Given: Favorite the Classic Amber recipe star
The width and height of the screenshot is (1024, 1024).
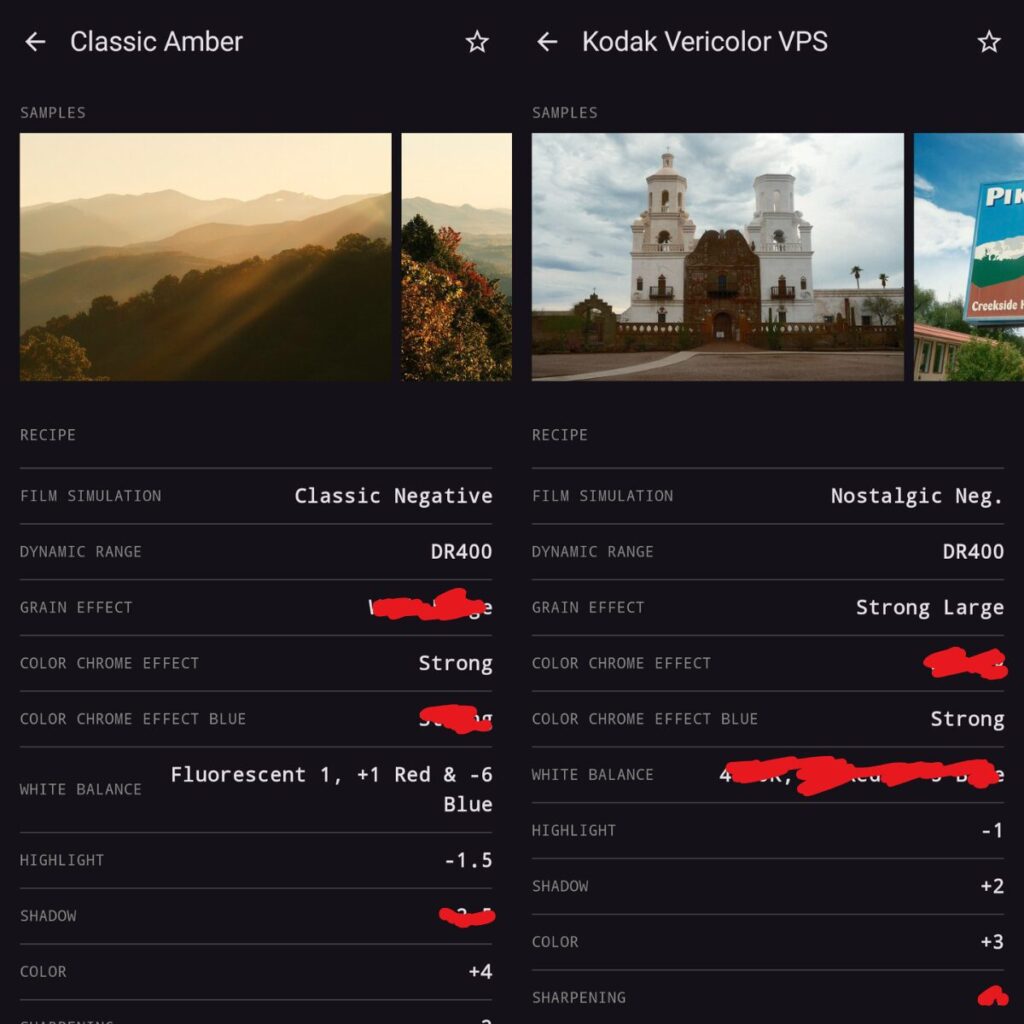Looking at the screenshot, I should point(477,42).
